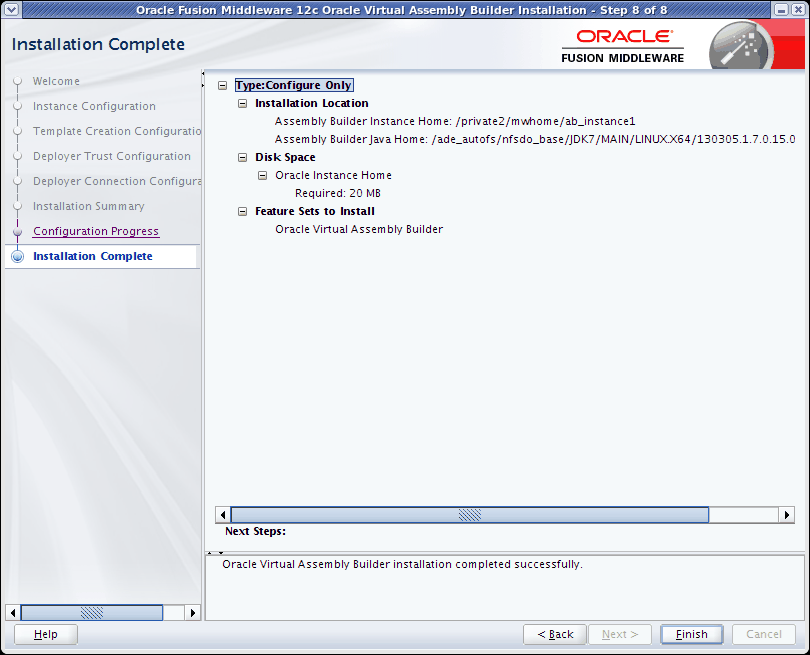
Task: Collapse the Type:Configure Only tree node
Action: tap(222, 86)
